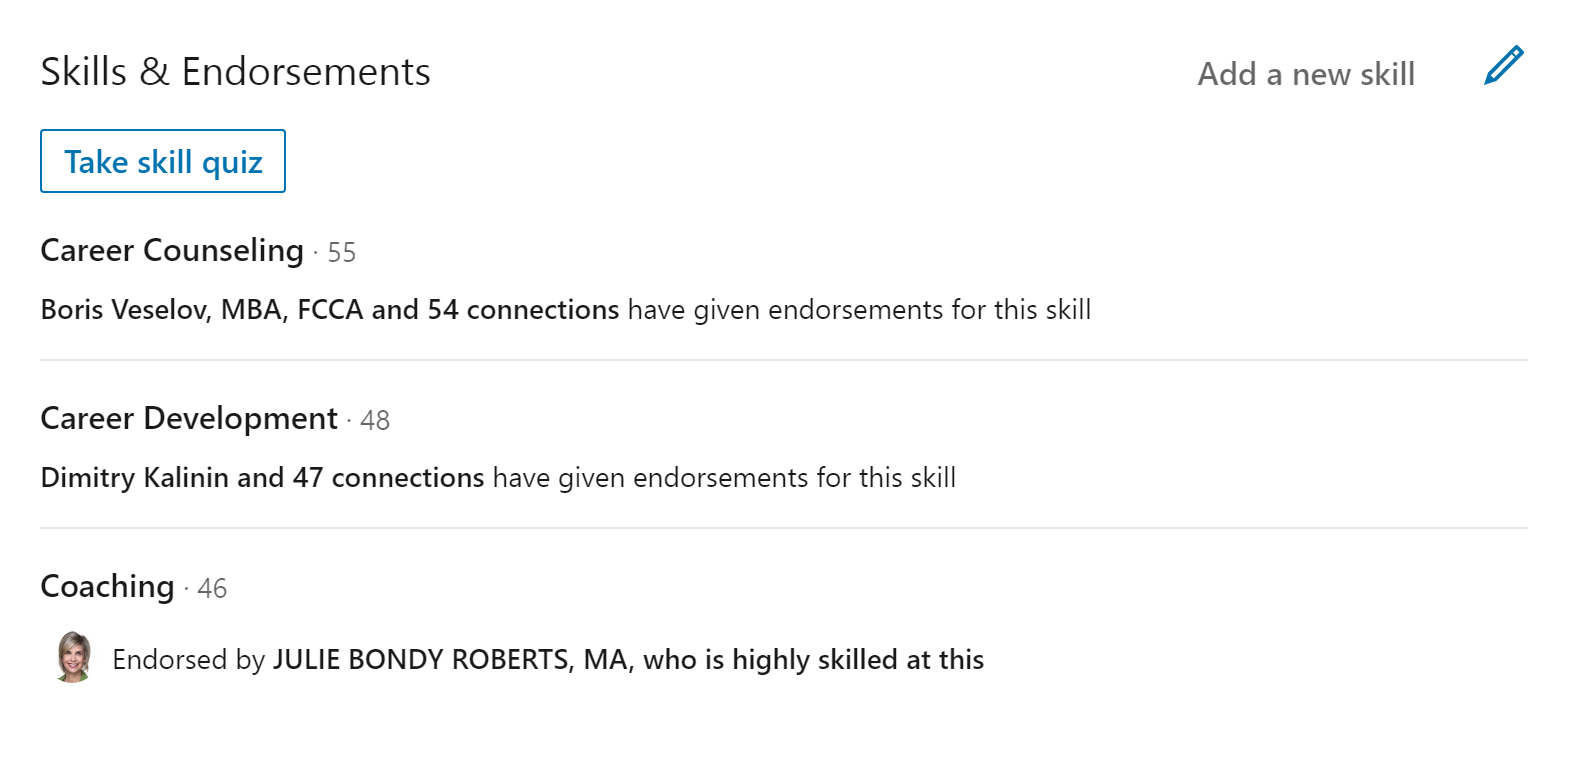The image size is (1570, 766).
Task: Open Julie Bondy Roberts profile photo
Action: [x=73, y=657]
